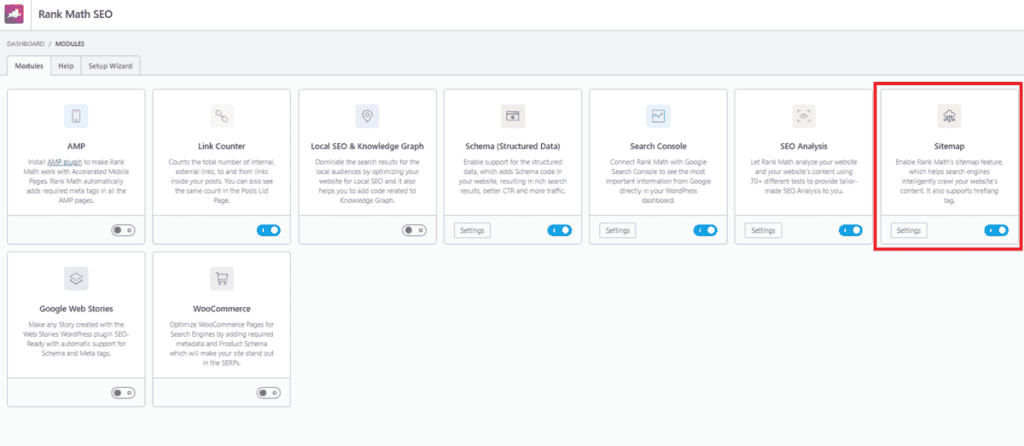
Task: Switch to the Help tab
Action: (66, 66)
